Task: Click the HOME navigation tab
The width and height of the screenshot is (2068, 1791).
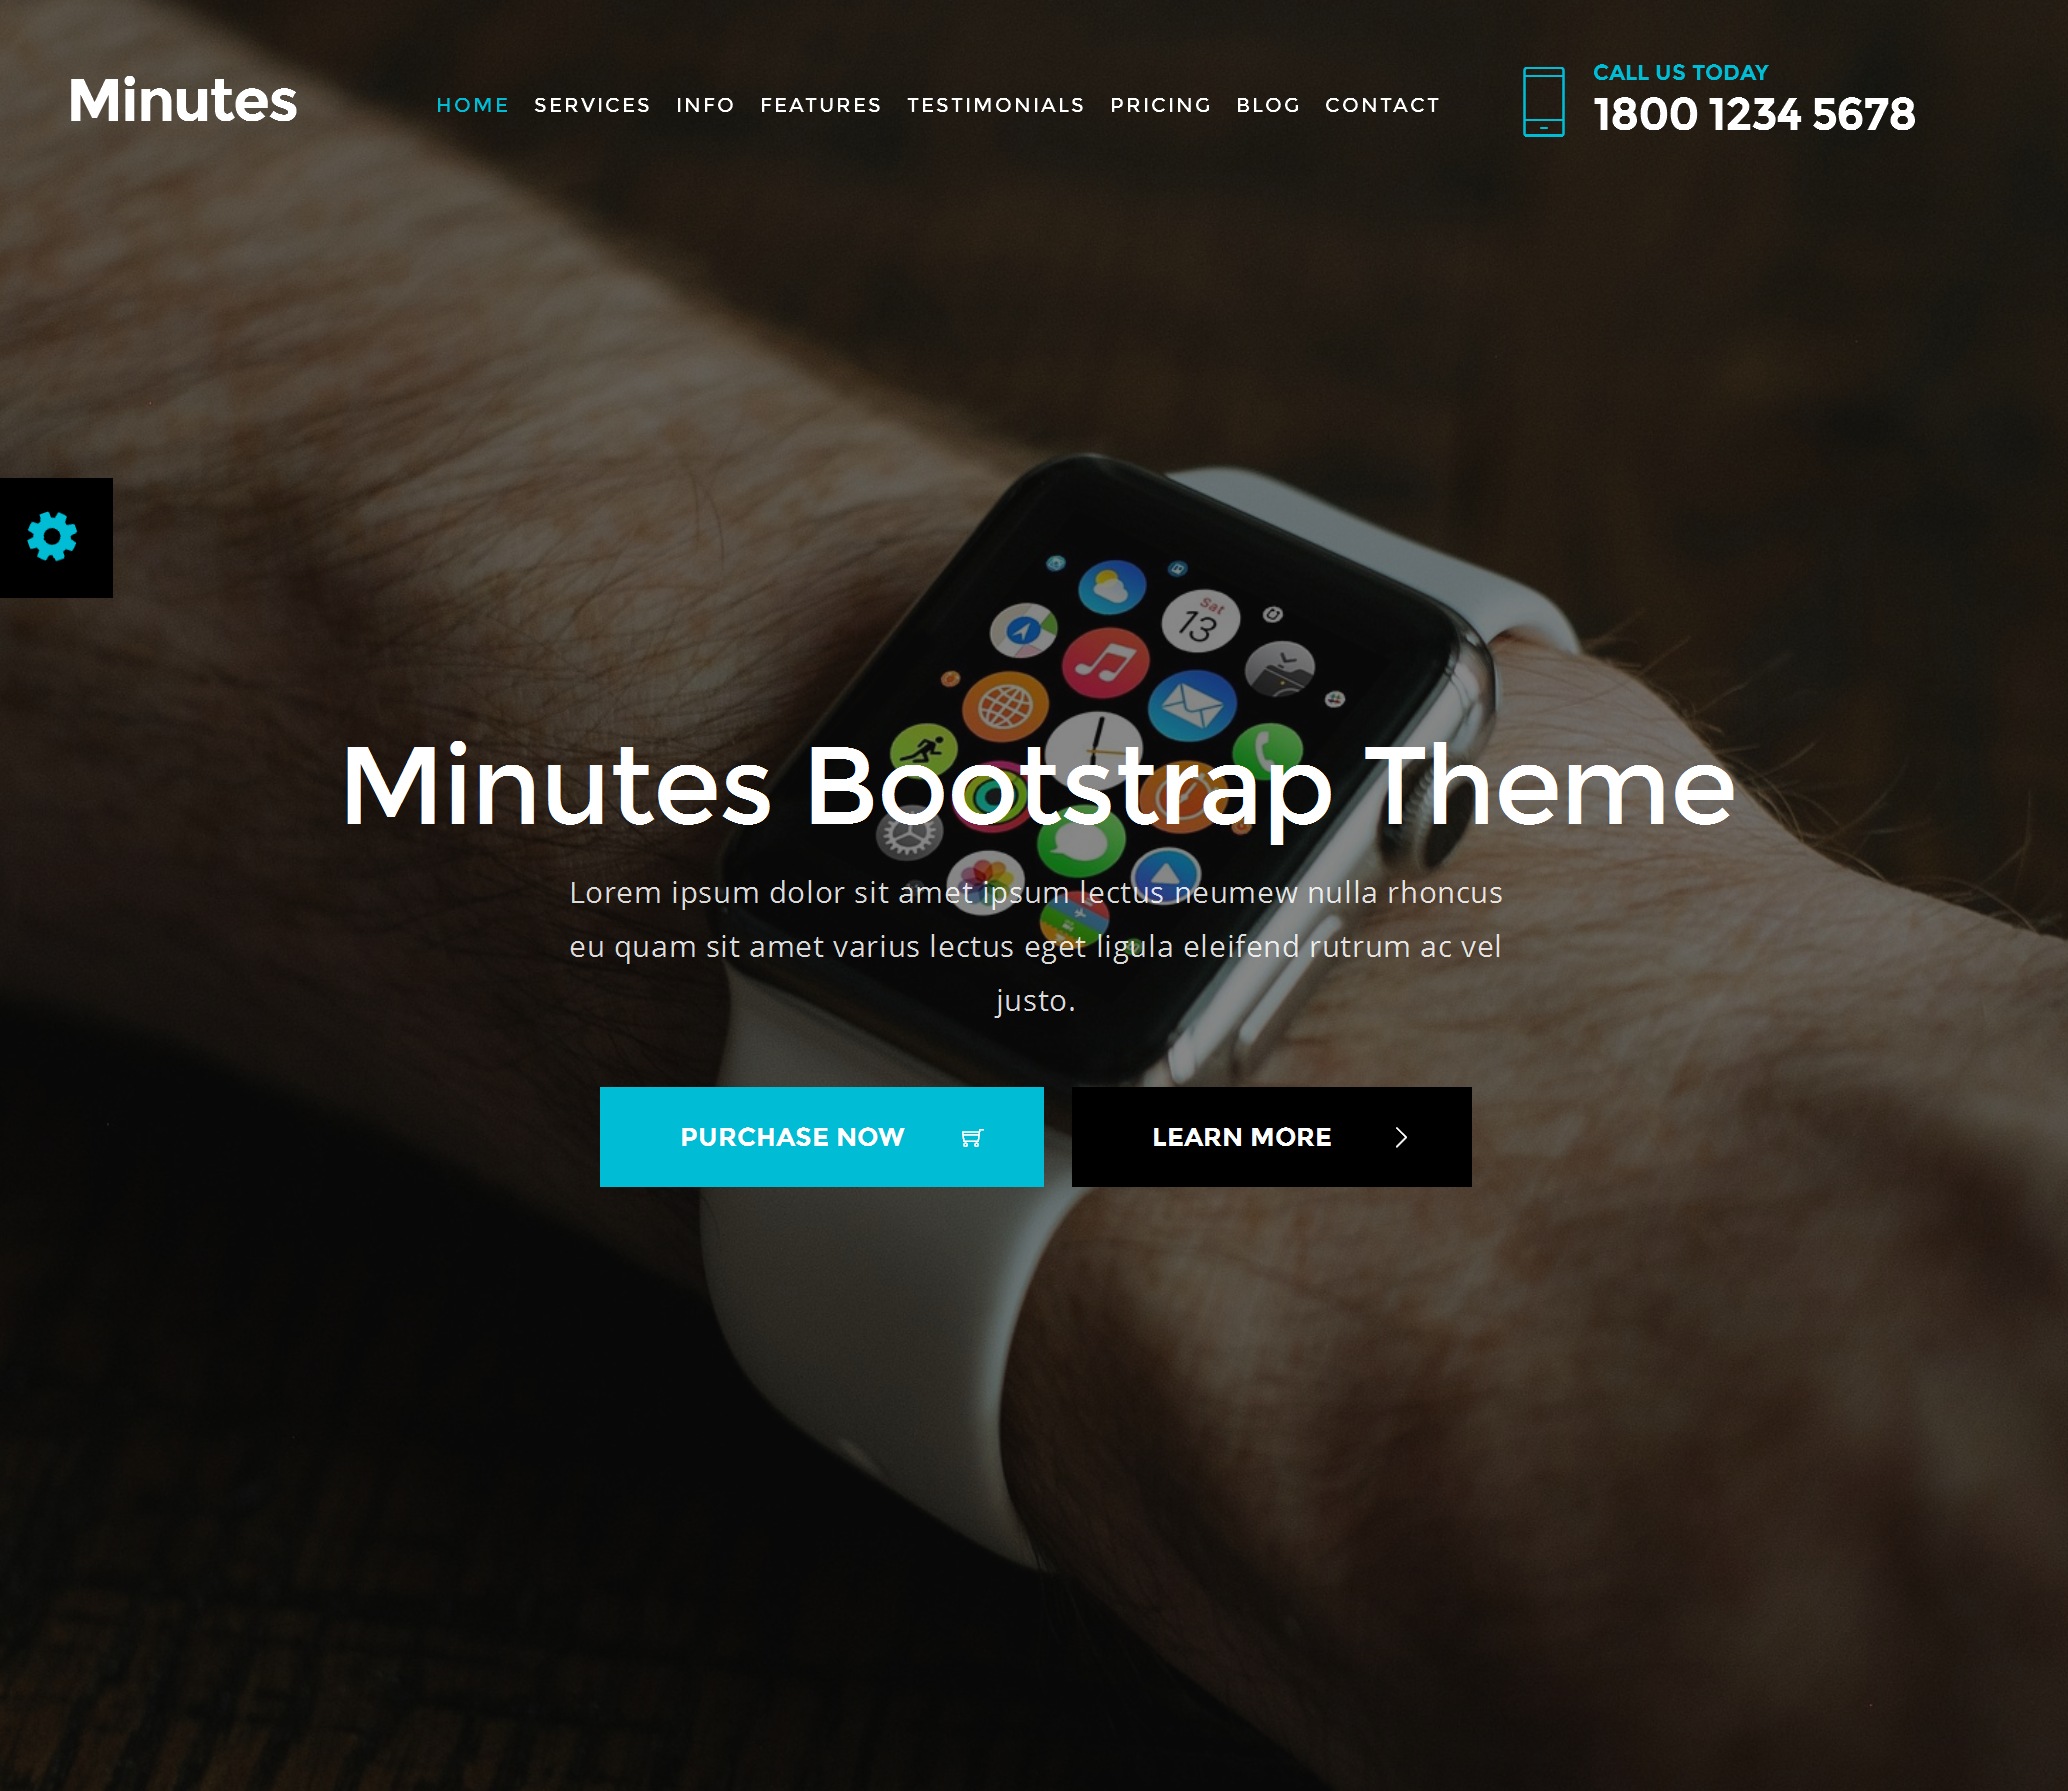Action: [471, 104]
